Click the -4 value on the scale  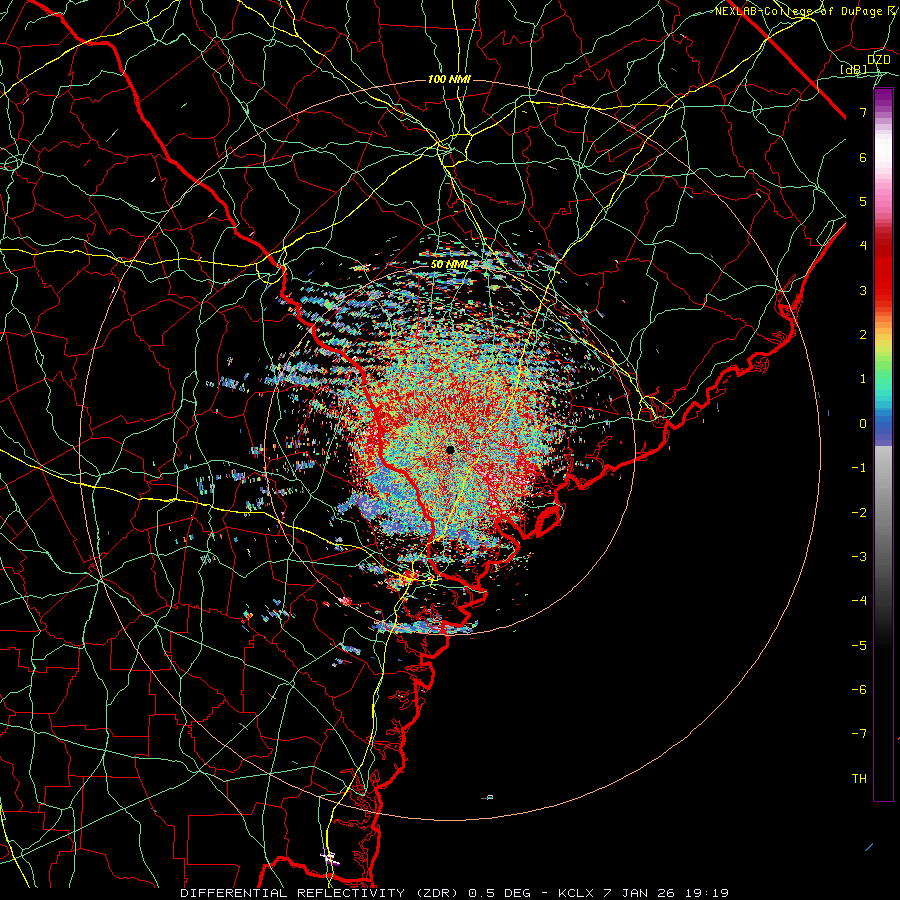point(859,601)
